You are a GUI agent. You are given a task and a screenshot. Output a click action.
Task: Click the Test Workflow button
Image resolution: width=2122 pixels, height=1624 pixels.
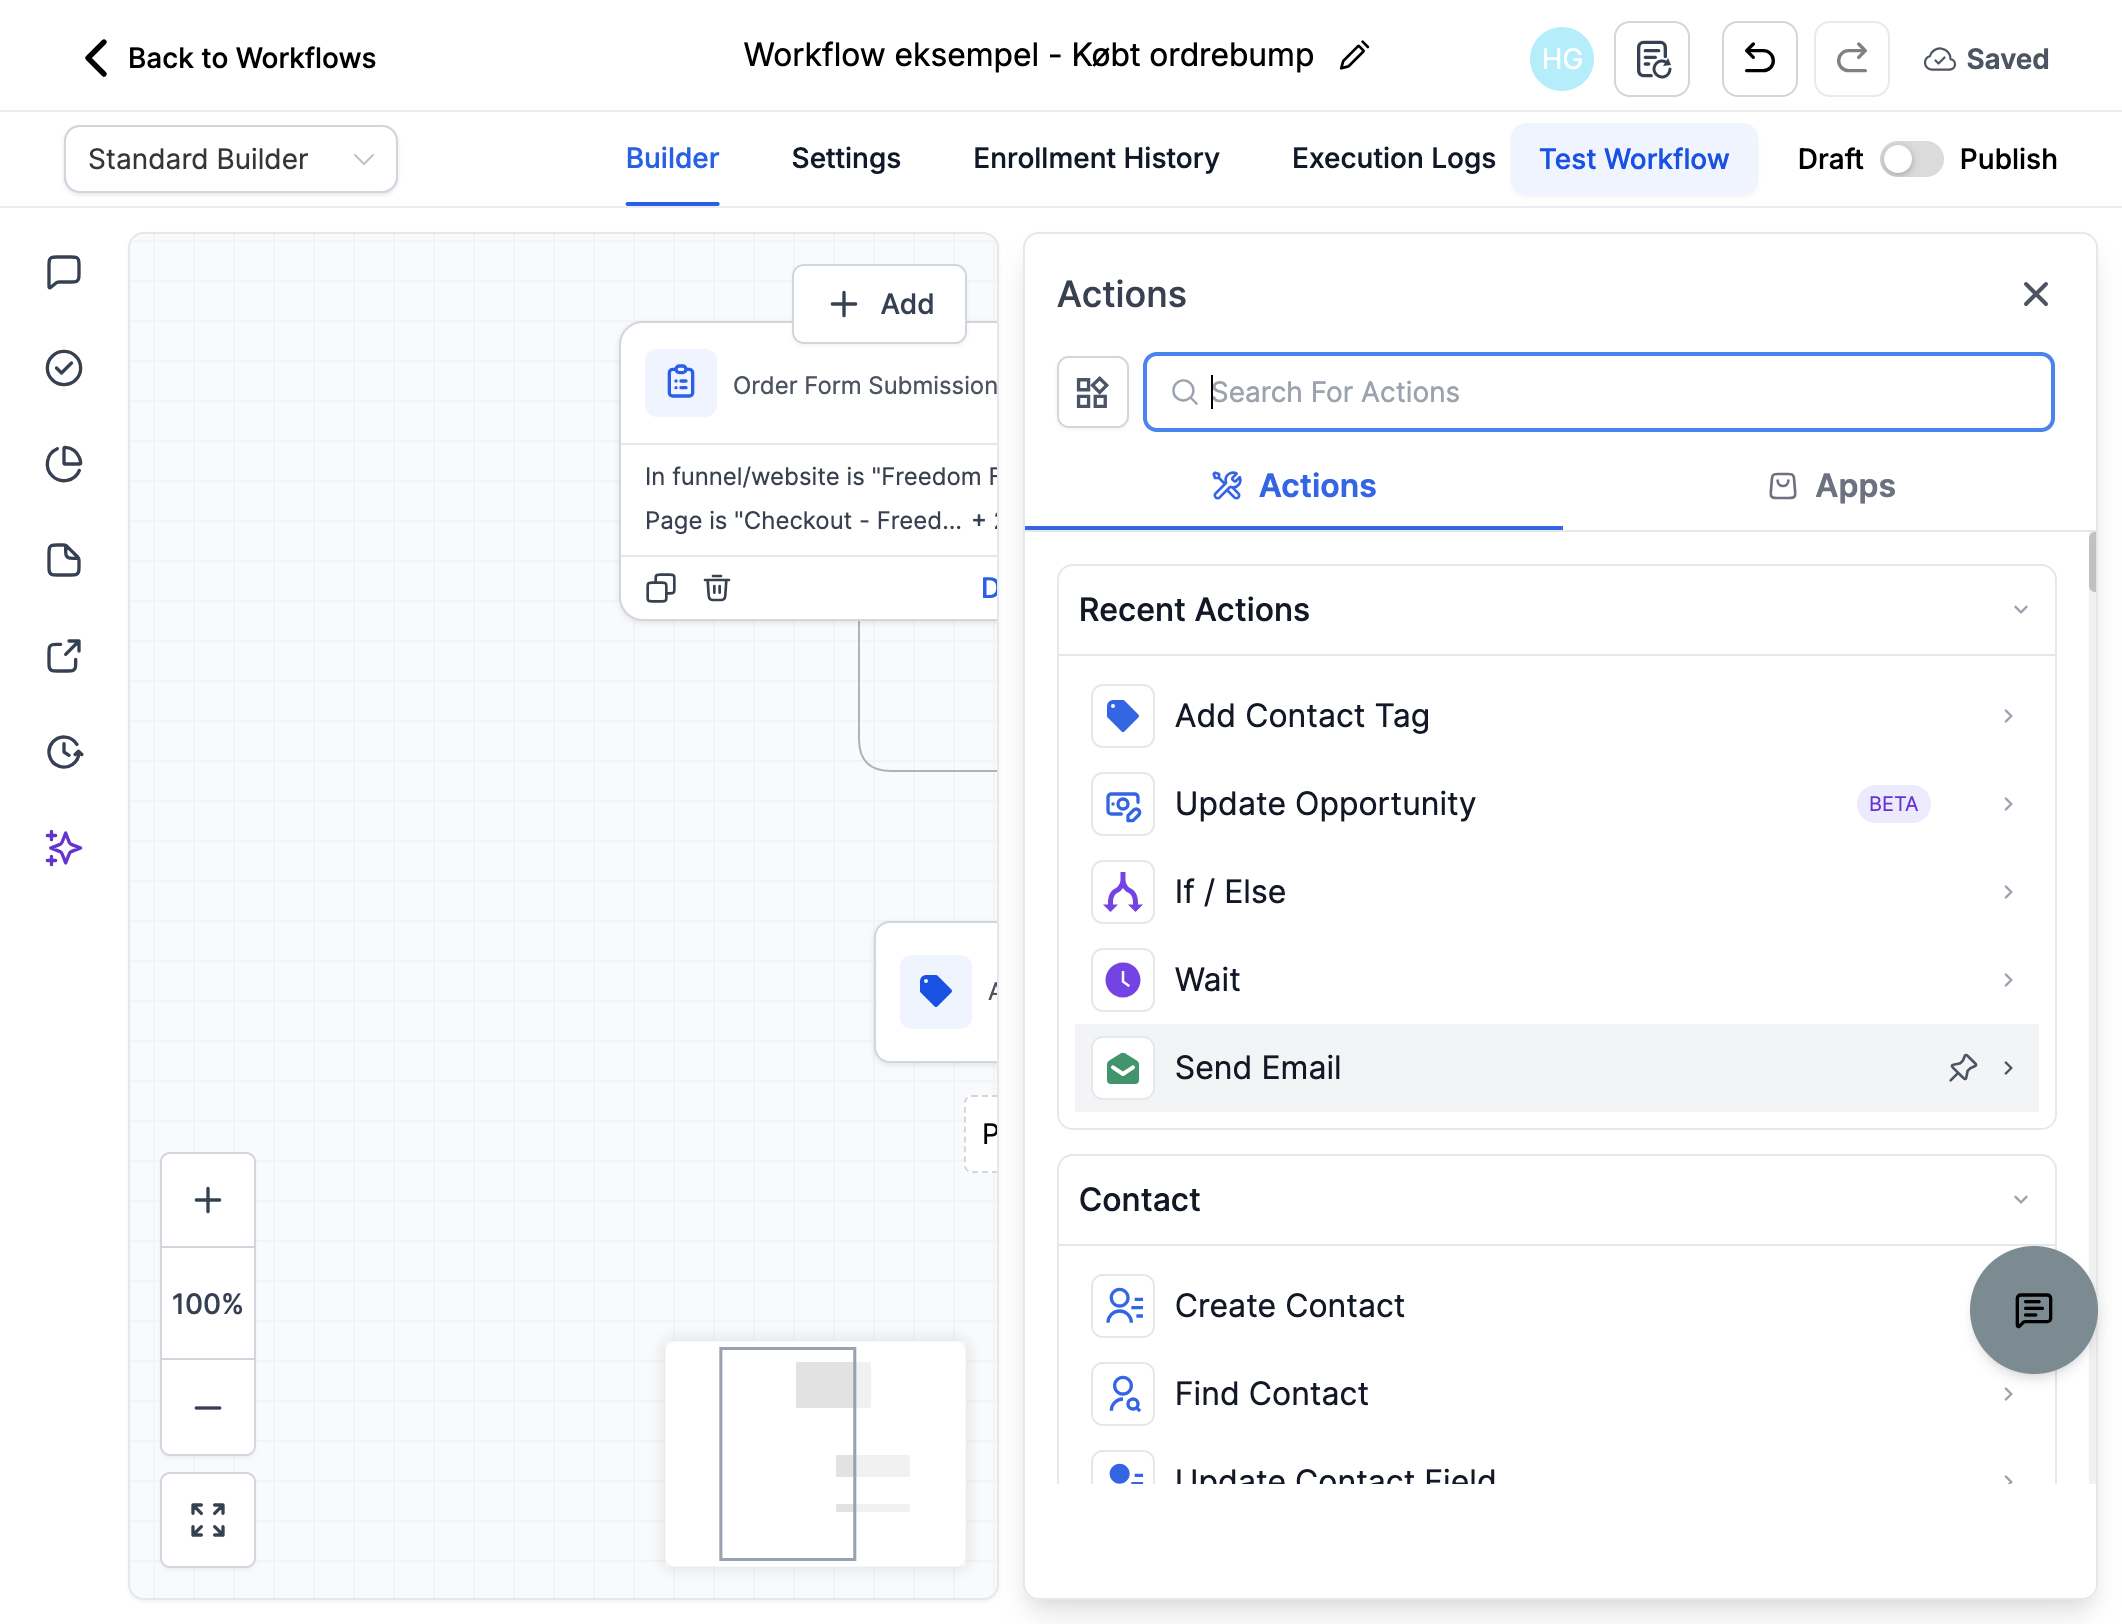(1634, 159)
